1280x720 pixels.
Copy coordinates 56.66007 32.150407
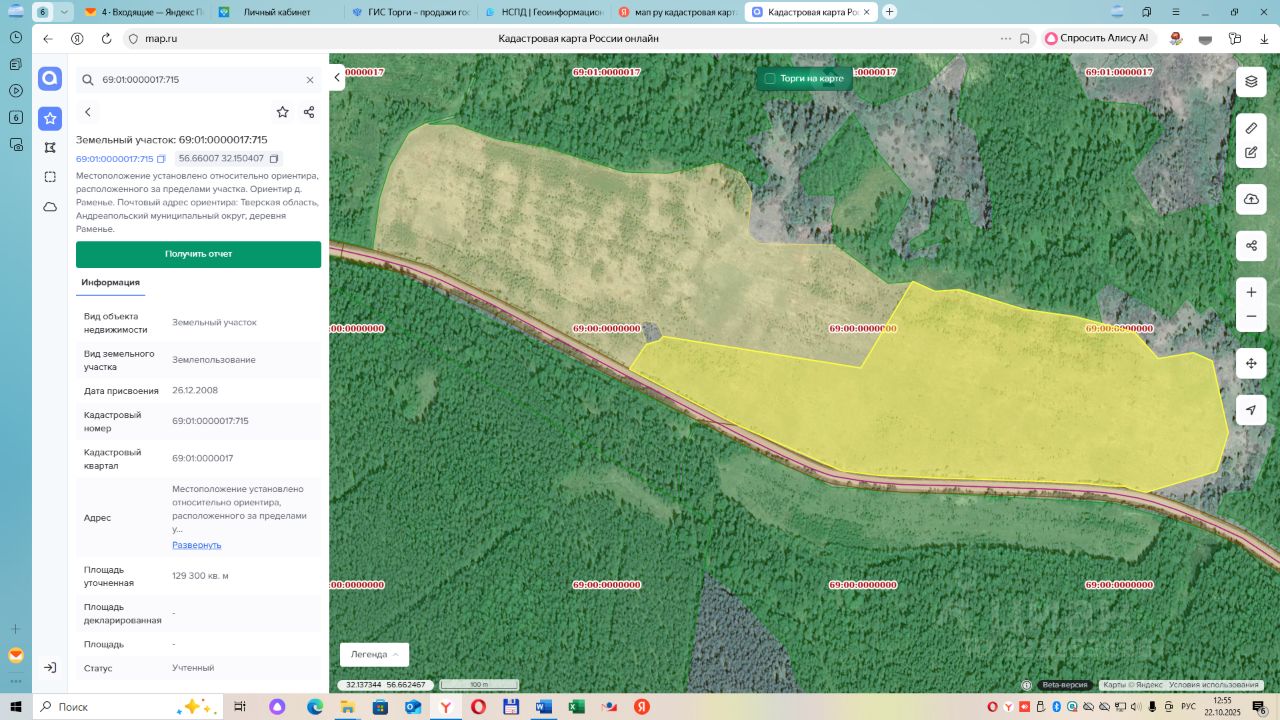[275, 159]
